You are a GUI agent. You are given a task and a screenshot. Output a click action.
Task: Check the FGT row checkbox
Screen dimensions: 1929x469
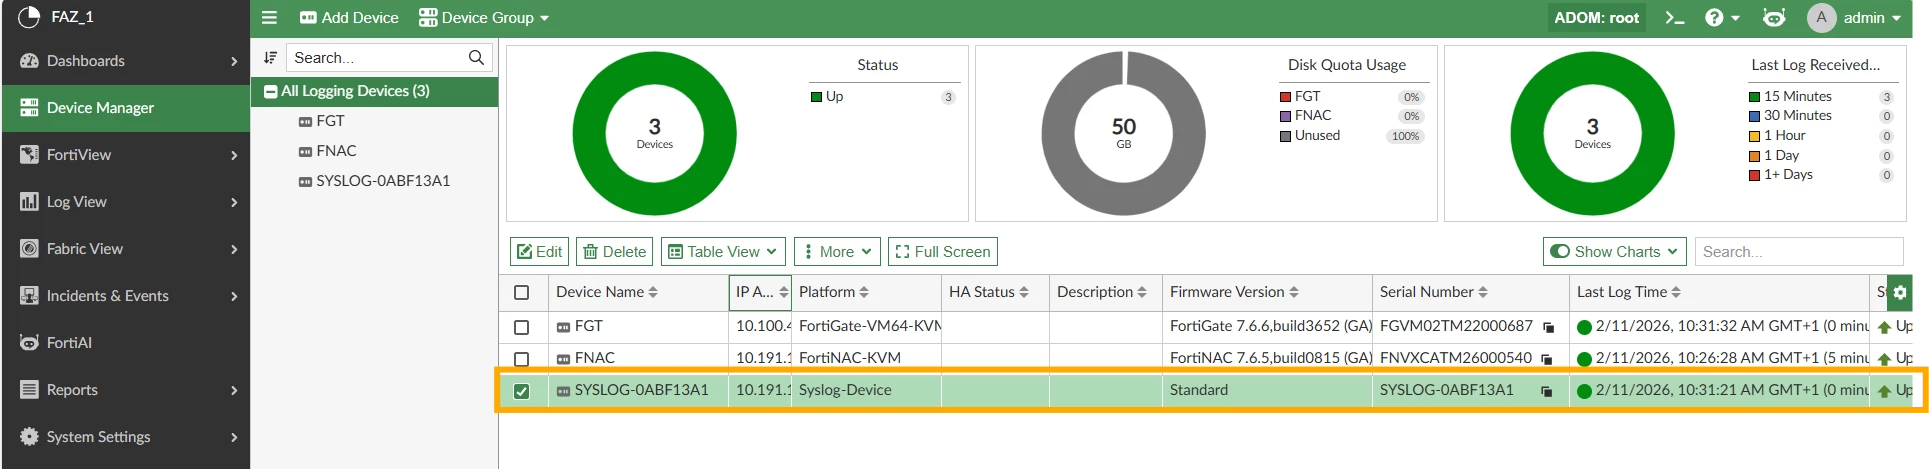tap(521, 327)
